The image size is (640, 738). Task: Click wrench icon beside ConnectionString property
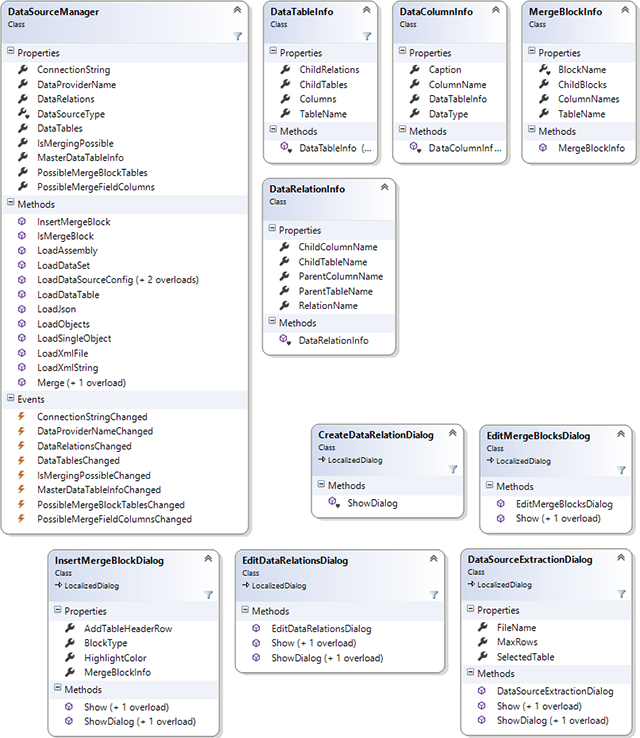(x=23, y=69)
